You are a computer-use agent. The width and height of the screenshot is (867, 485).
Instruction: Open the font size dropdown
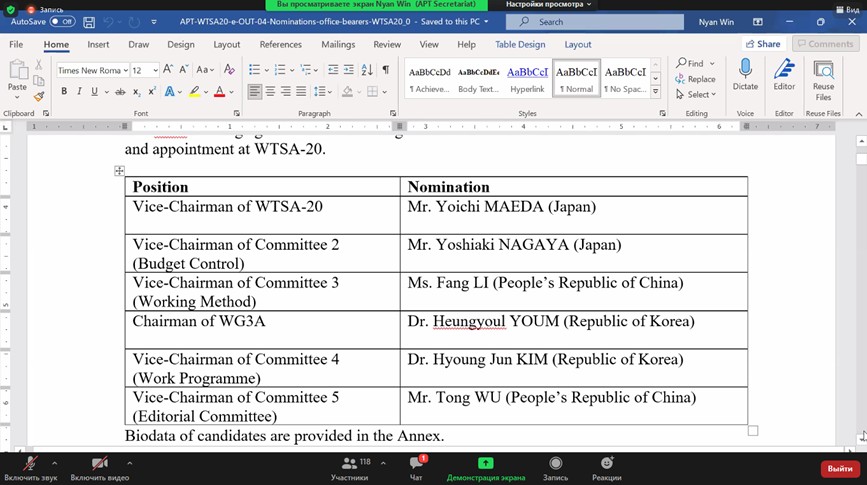(155, 70)
